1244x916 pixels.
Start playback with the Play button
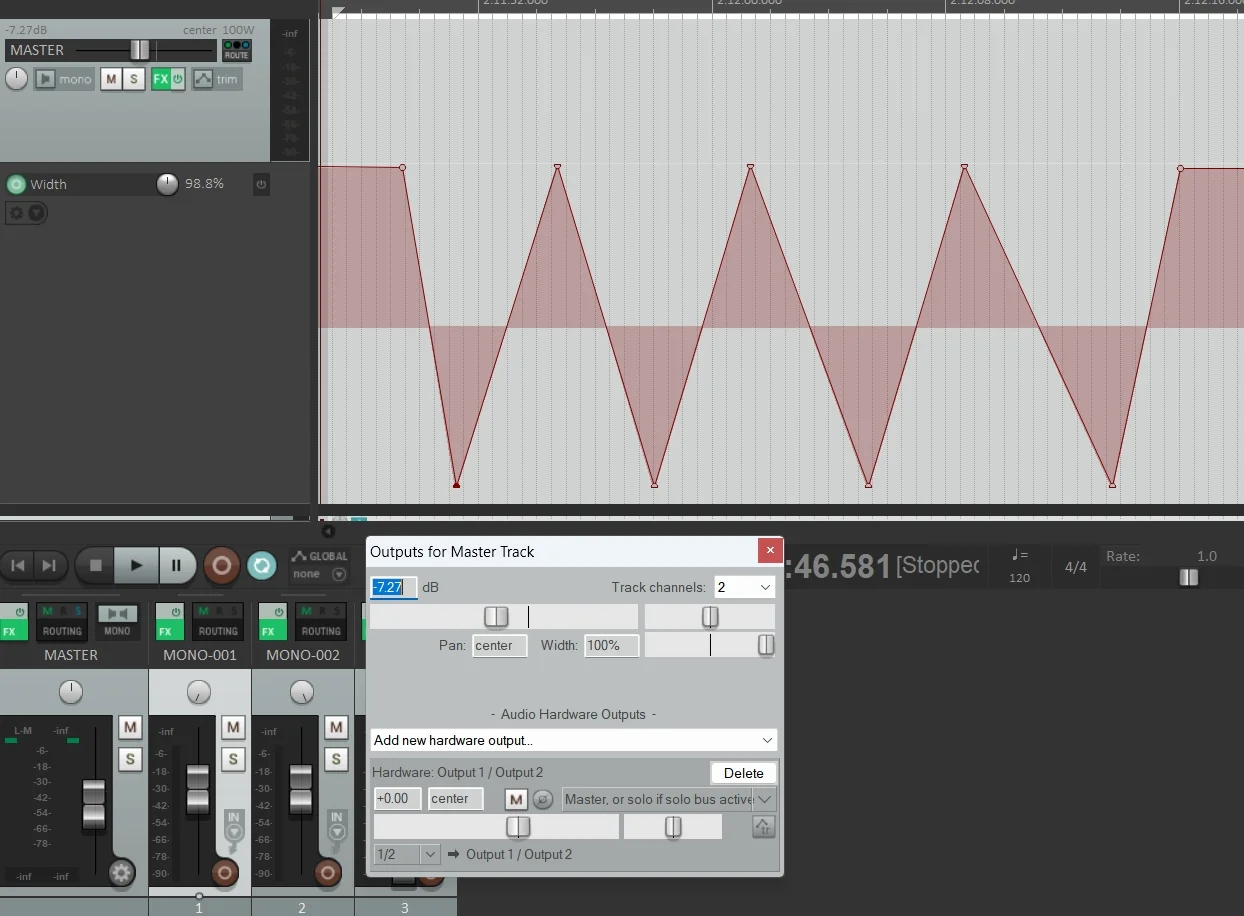[136, 566]
